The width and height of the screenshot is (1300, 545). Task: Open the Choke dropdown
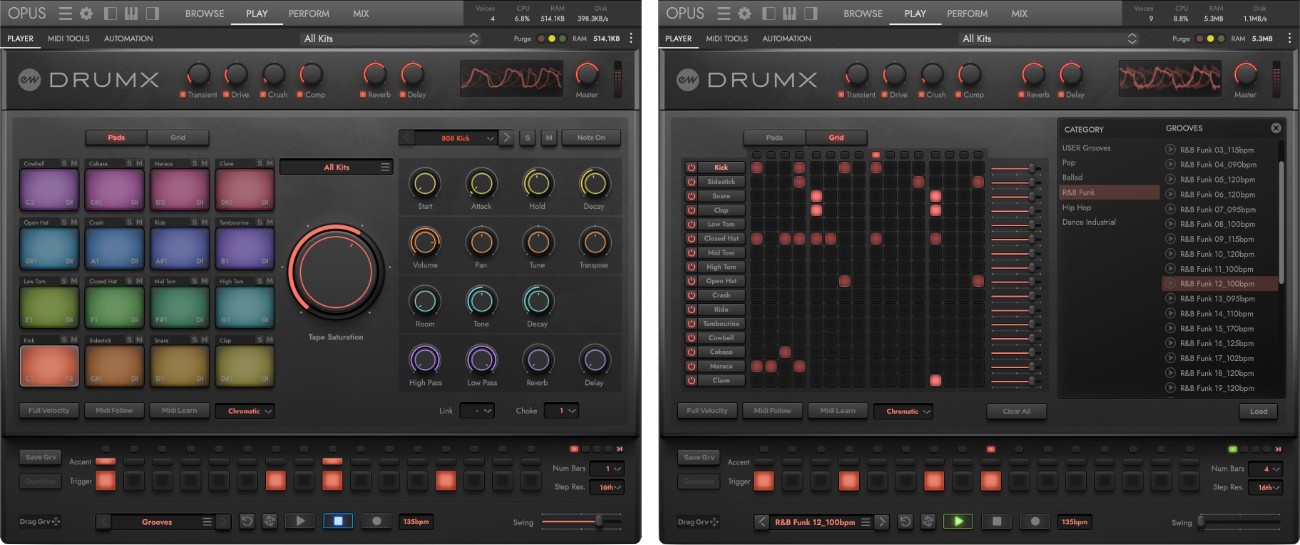(561, 411)
